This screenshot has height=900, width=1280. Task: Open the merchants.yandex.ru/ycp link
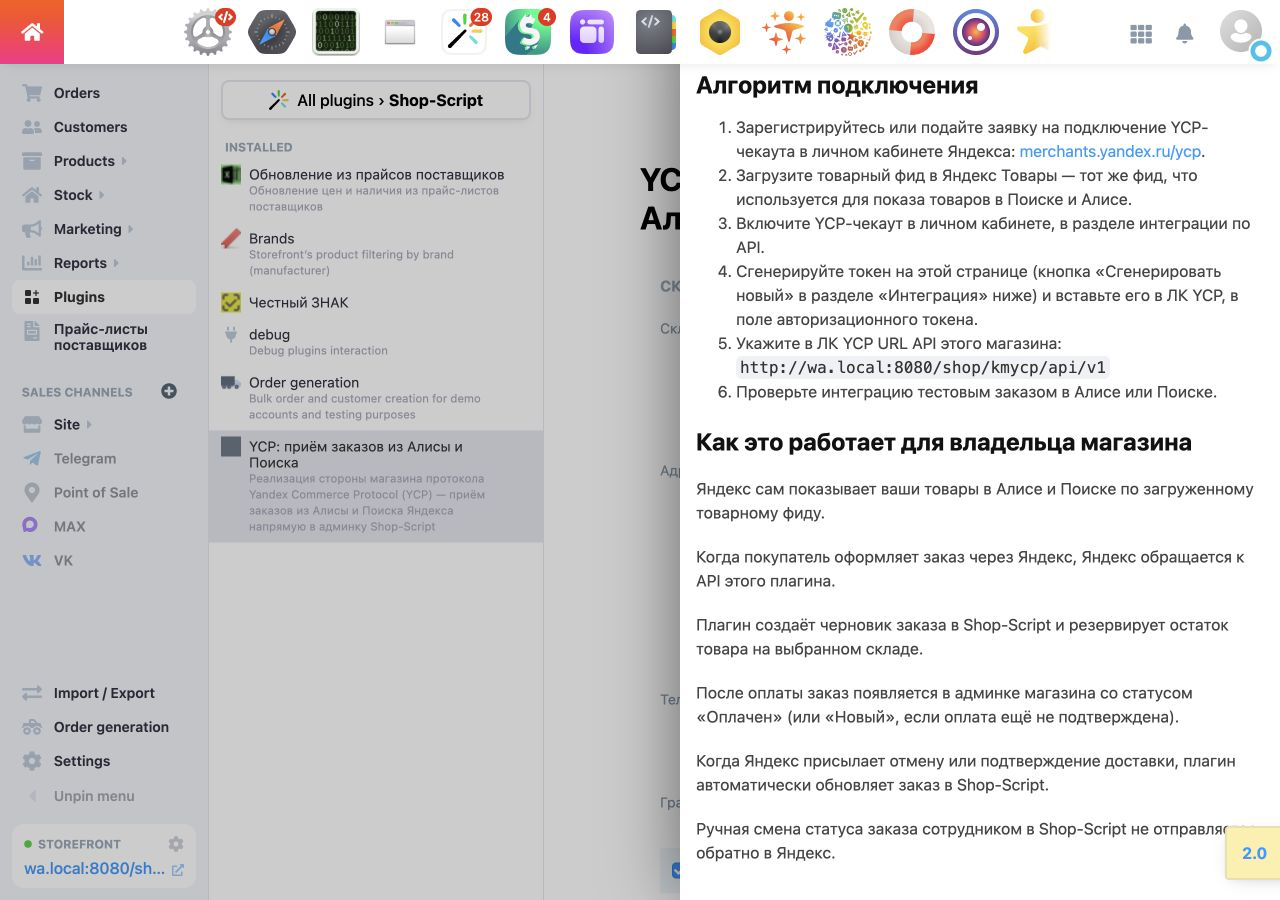click(x=1110, y=152)
